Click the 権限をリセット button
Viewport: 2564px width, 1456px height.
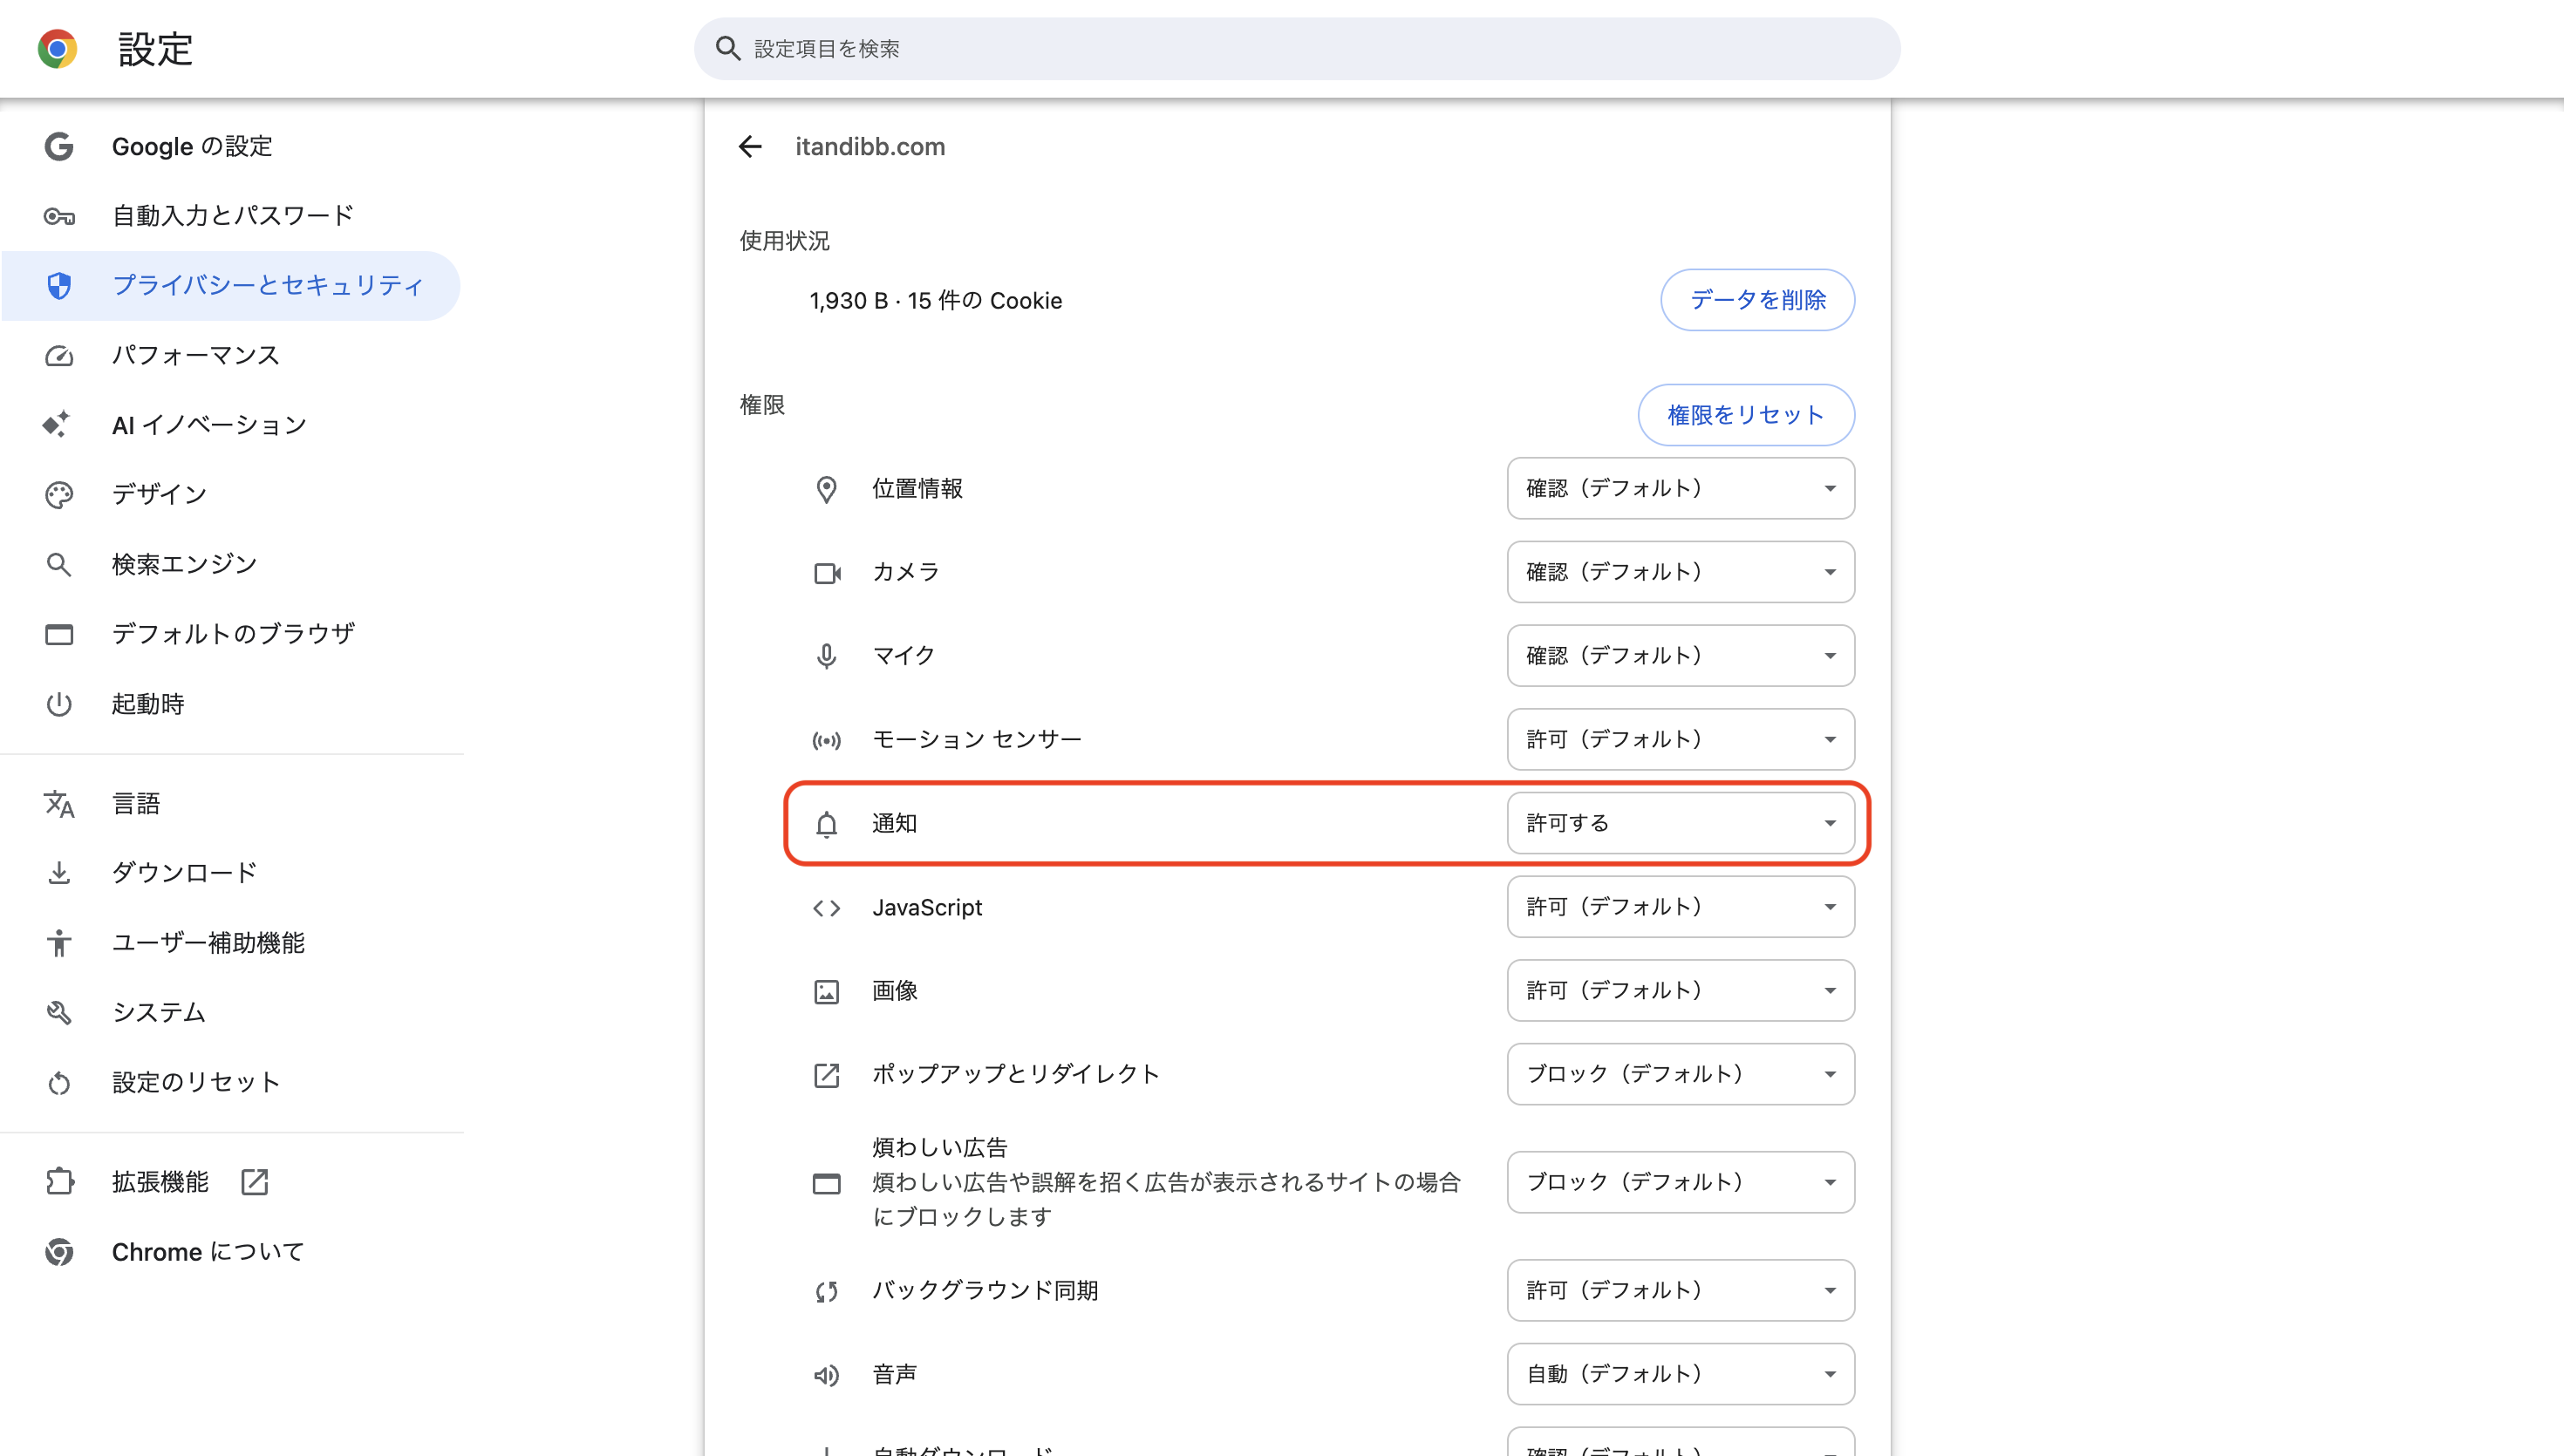(1745, 415)
